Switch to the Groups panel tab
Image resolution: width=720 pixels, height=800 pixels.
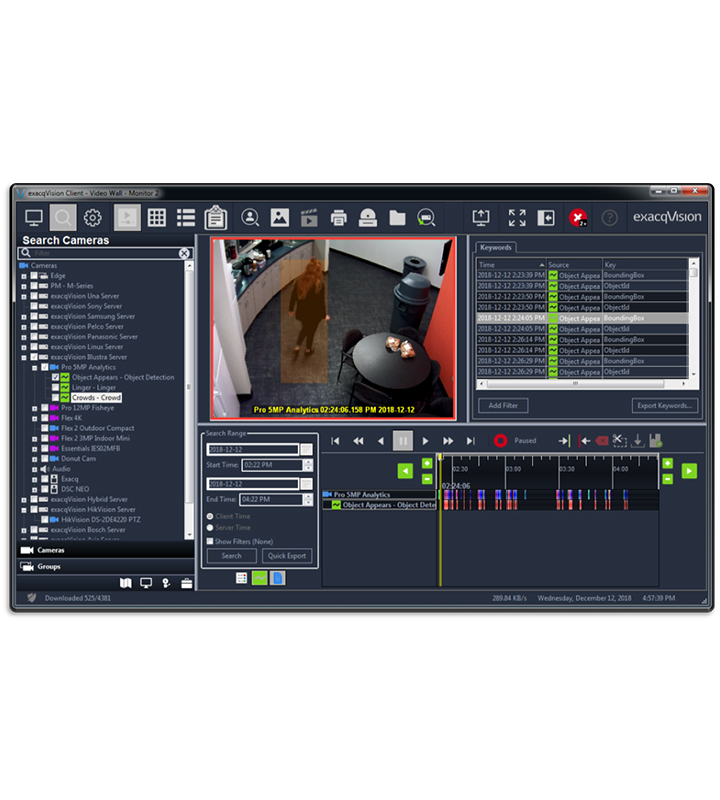pos(50,567)
